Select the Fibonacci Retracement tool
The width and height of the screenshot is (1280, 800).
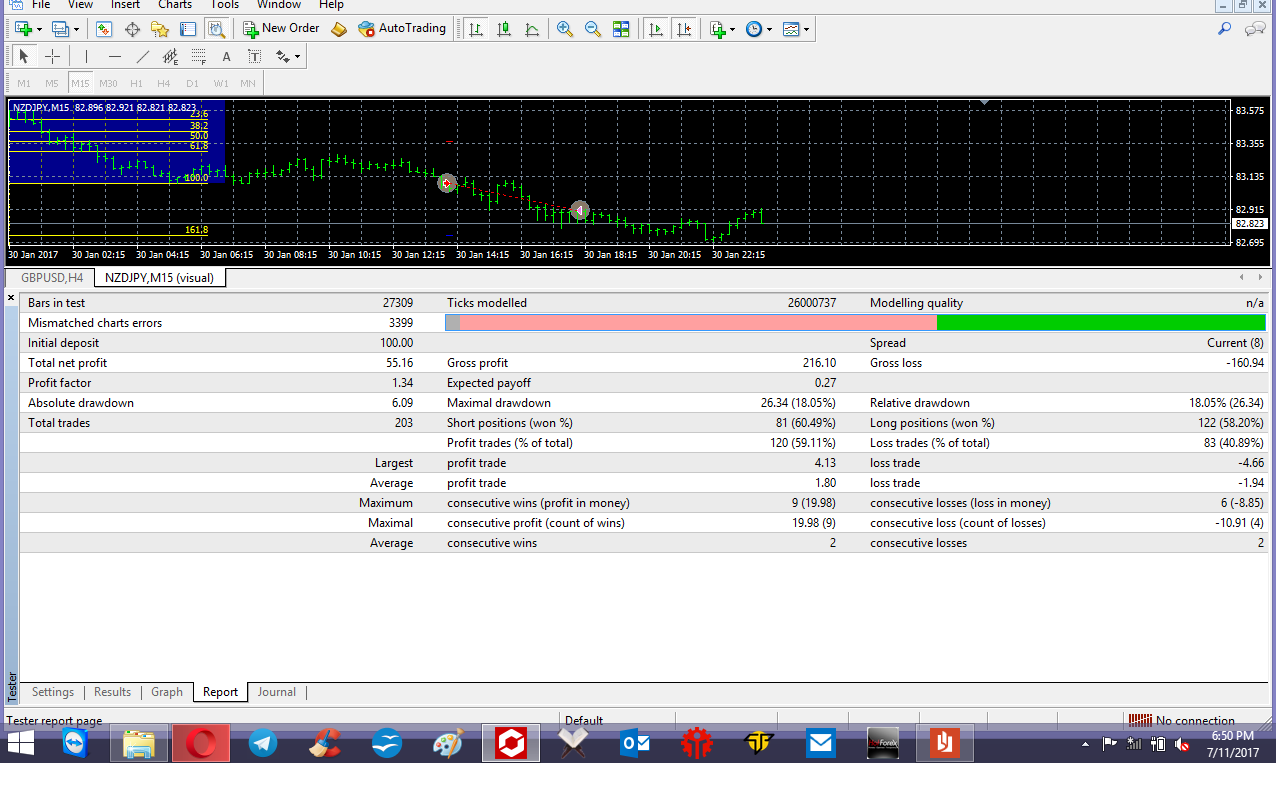point(198,57)
